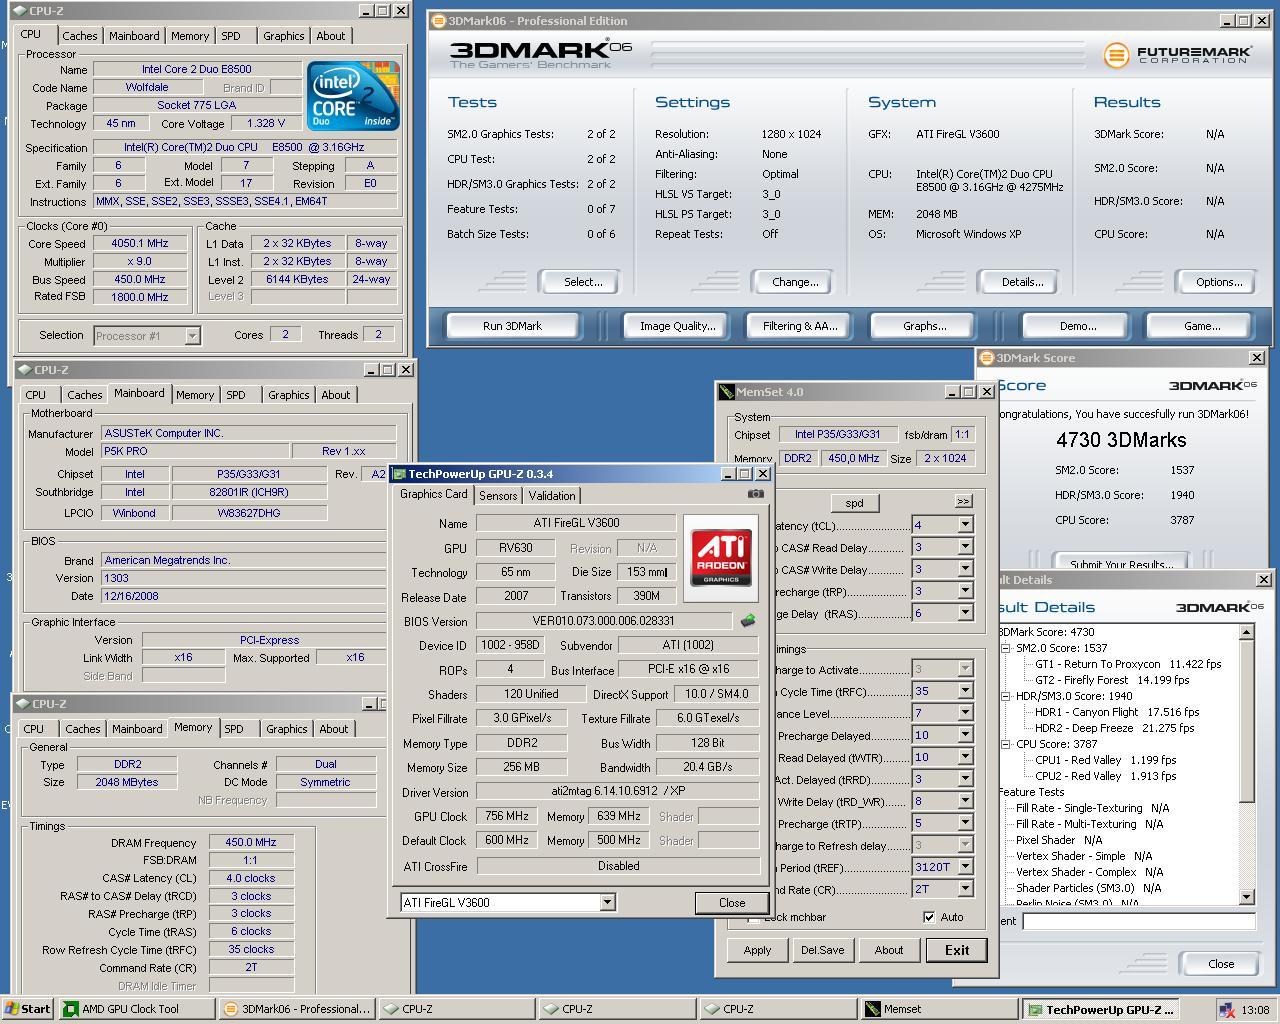Select HDR2 - Deep Freeze result row
Screen dimensions: 1280x1024
(1115, 728)
